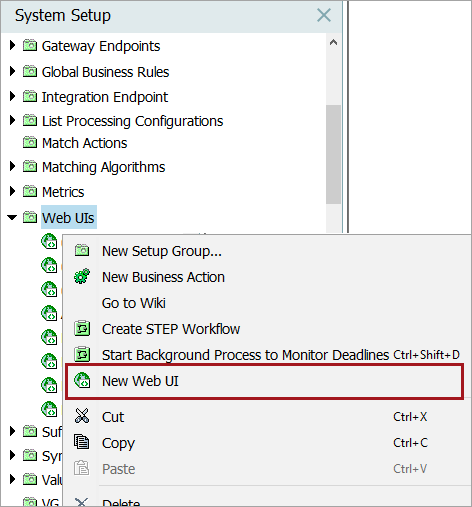
Task: Click the green gear New Business Action icon
Action: pos(82,276)
